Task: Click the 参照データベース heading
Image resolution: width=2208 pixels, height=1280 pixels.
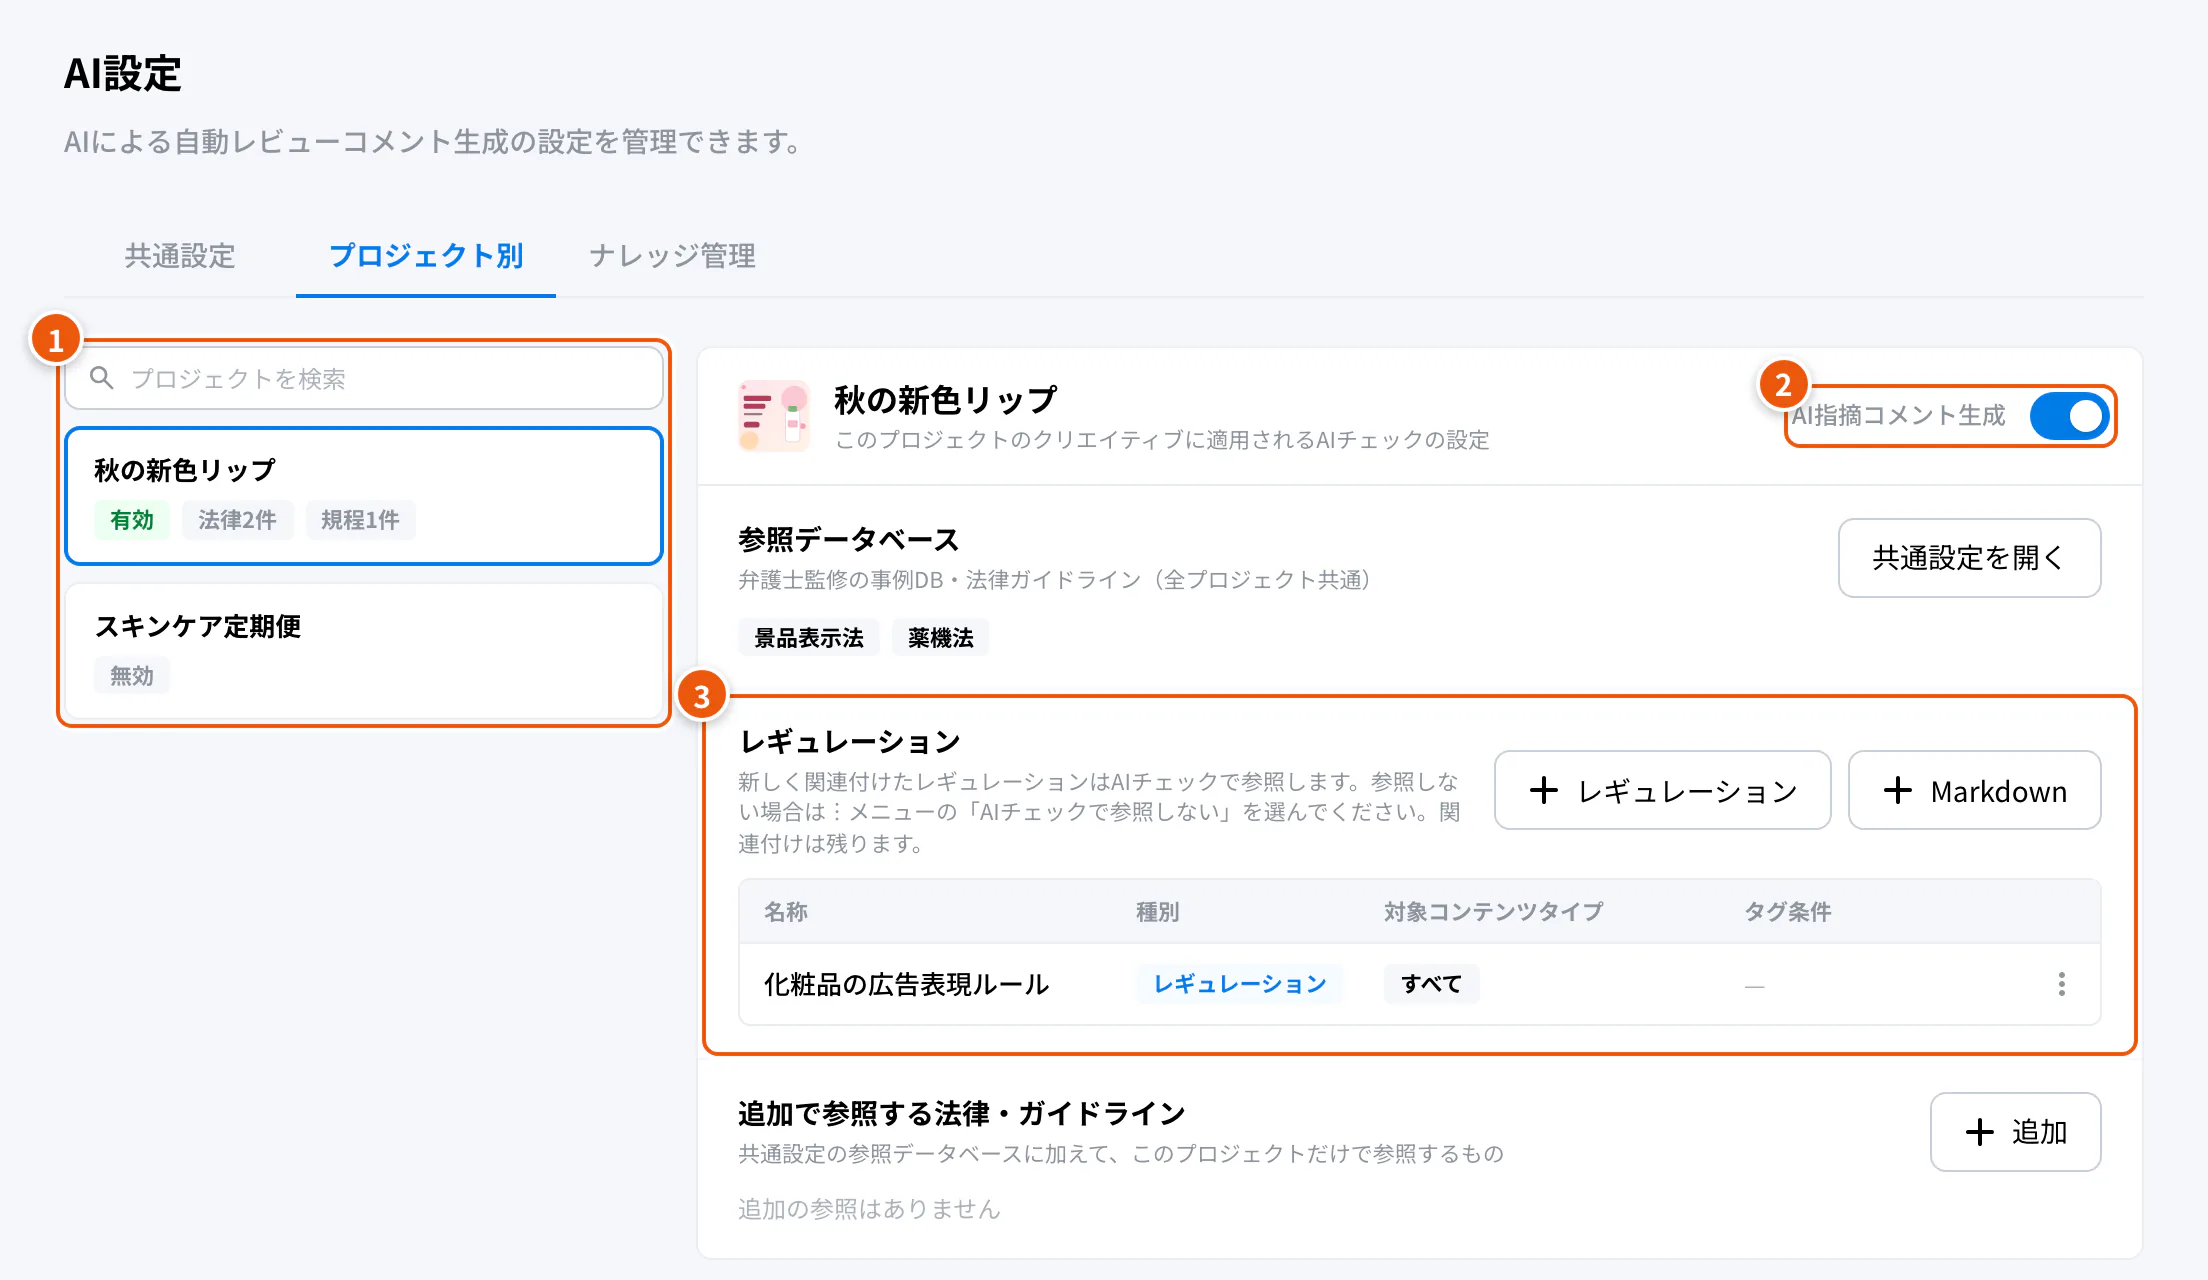Action: [848, 539]
